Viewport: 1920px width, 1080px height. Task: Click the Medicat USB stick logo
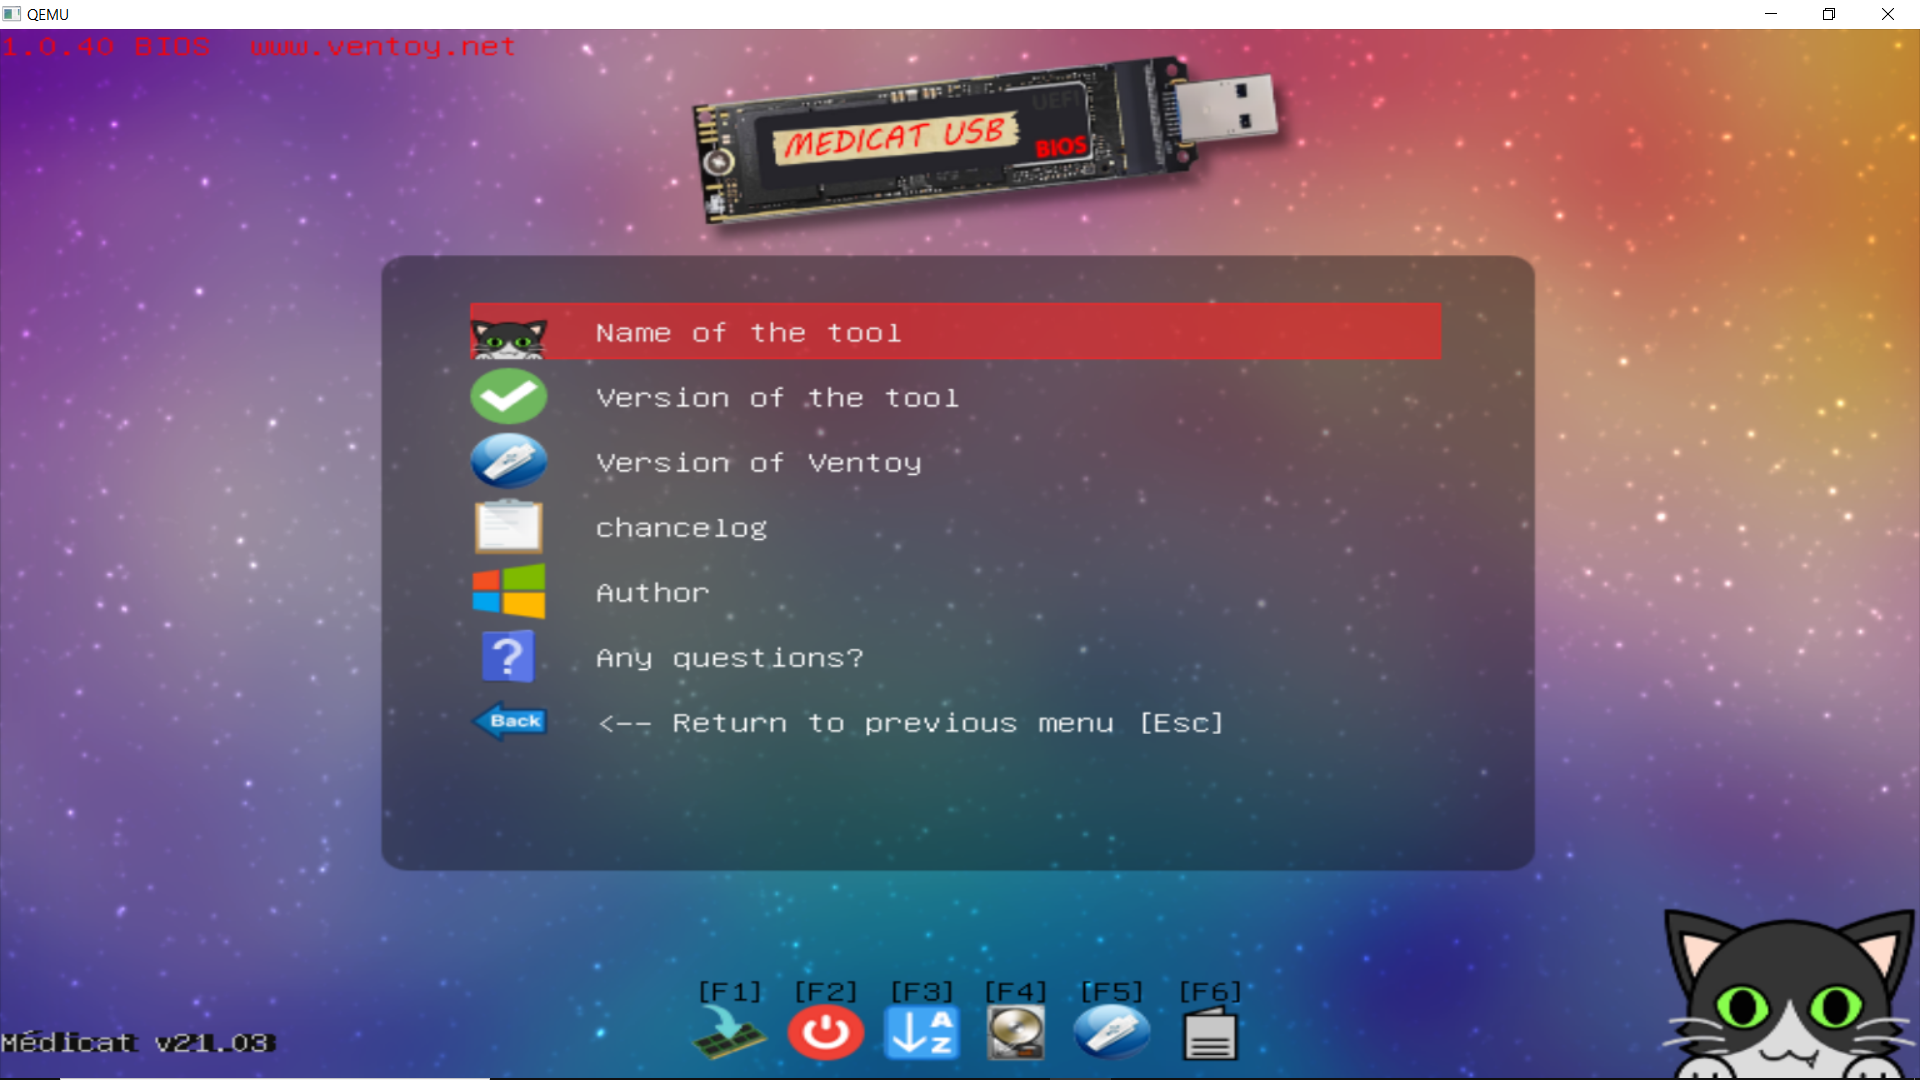coord(985,139)
